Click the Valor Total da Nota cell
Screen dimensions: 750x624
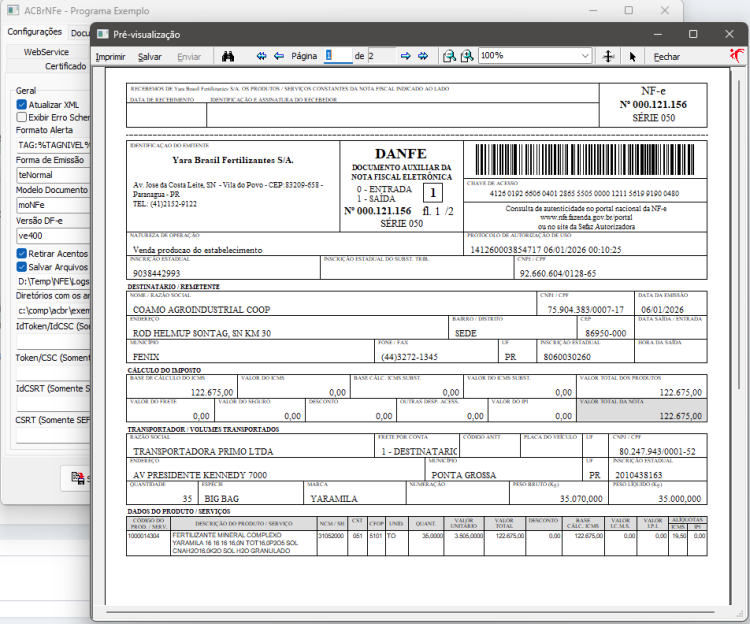(642, 410)
